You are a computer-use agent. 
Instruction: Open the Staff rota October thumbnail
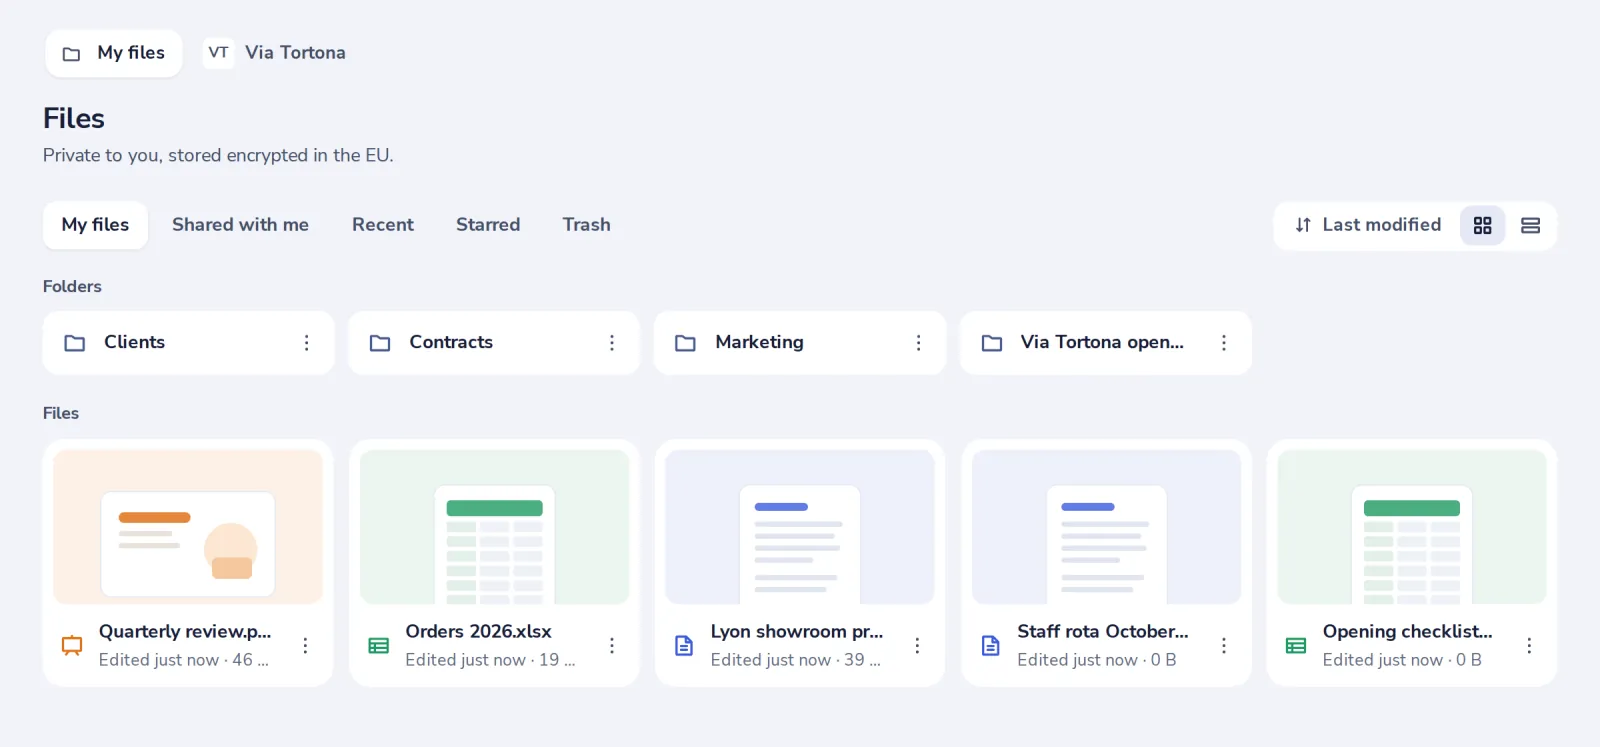pyautogui.click(x=1106, y=527)
